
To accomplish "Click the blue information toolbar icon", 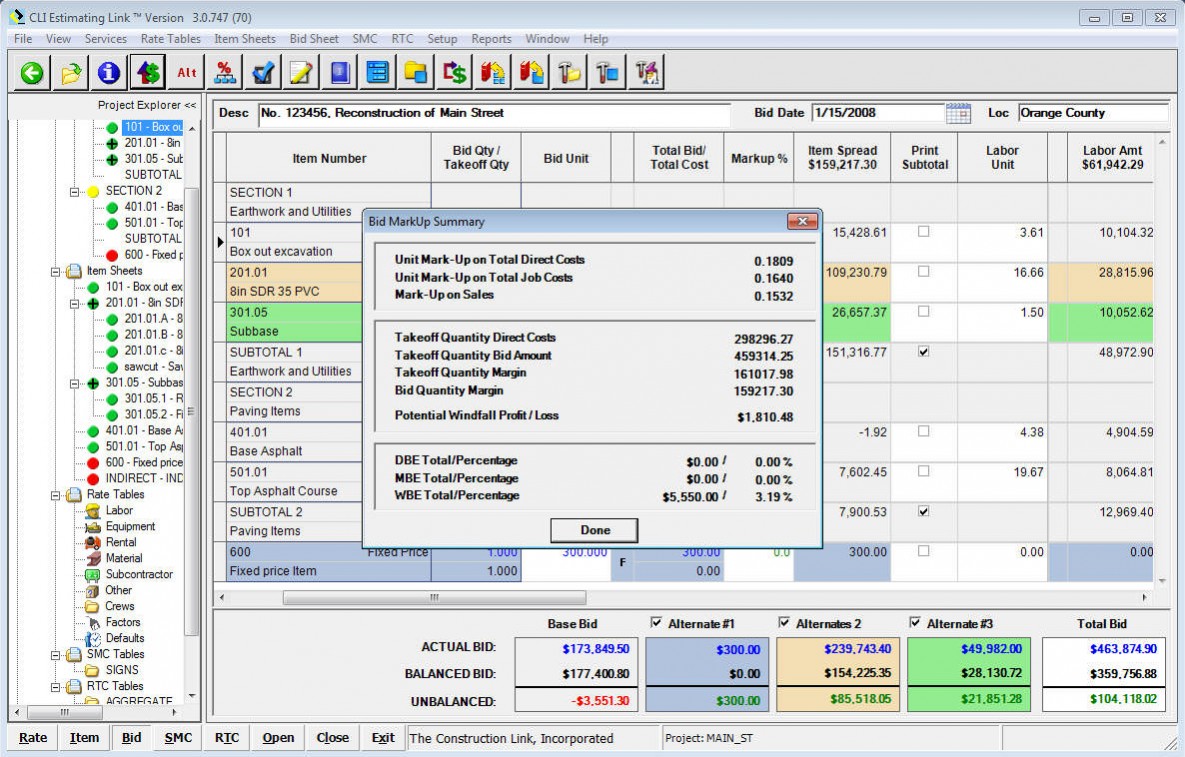I will 109,73.
